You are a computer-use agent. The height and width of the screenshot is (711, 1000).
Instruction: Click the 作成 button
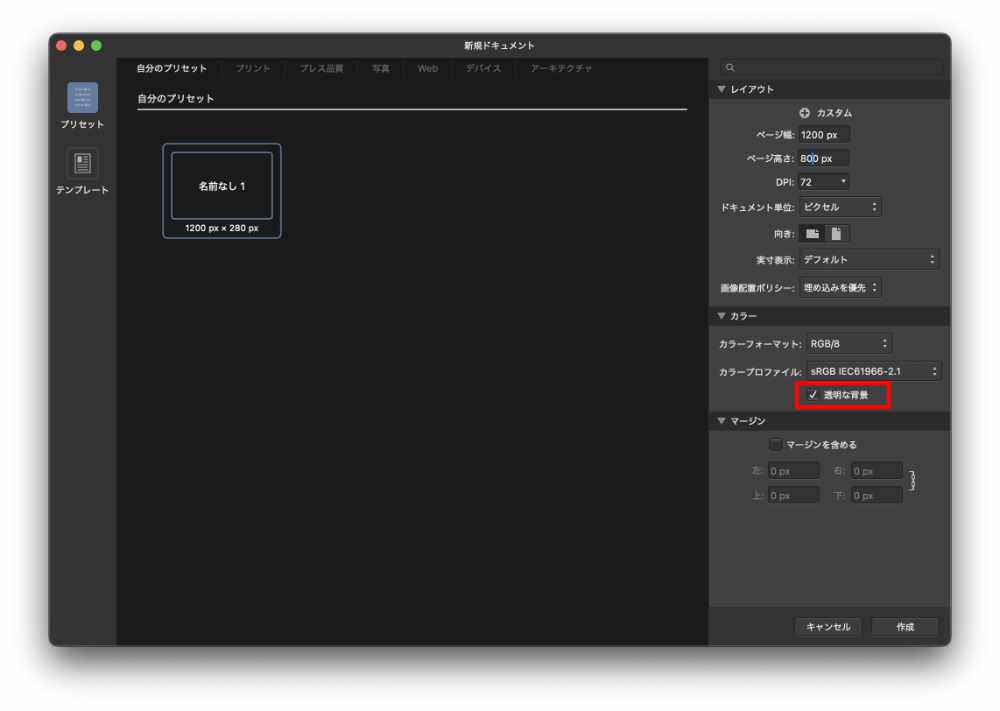pyautogui.click(x=904, y=627)
